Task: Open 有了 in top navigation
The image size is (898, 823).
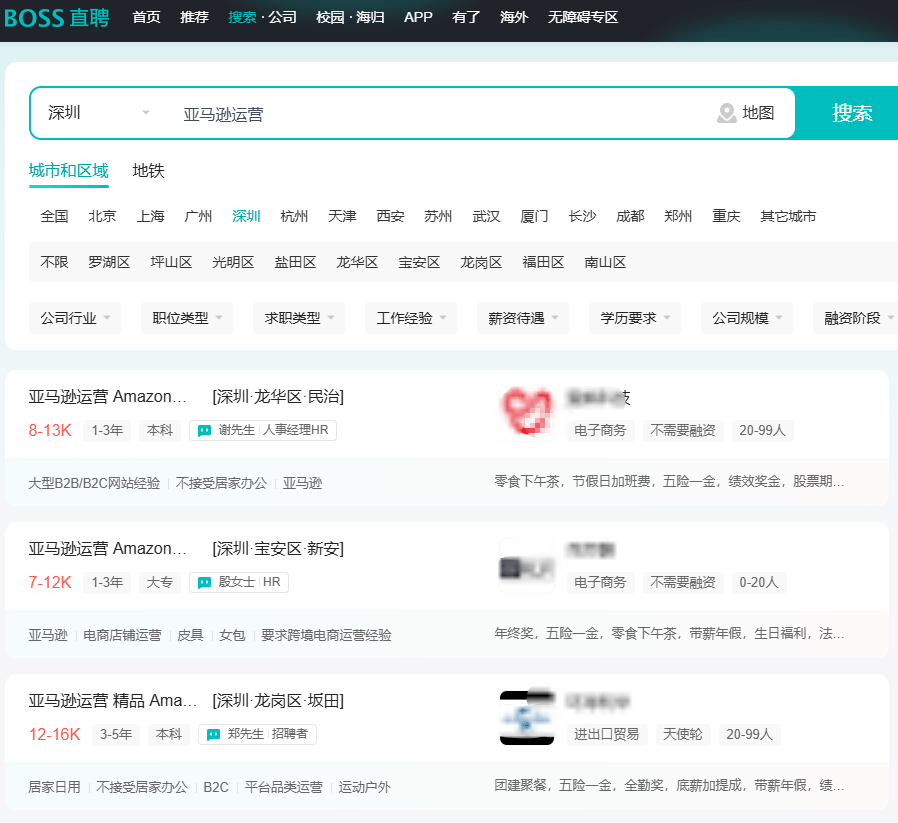Action: (466, 17)
